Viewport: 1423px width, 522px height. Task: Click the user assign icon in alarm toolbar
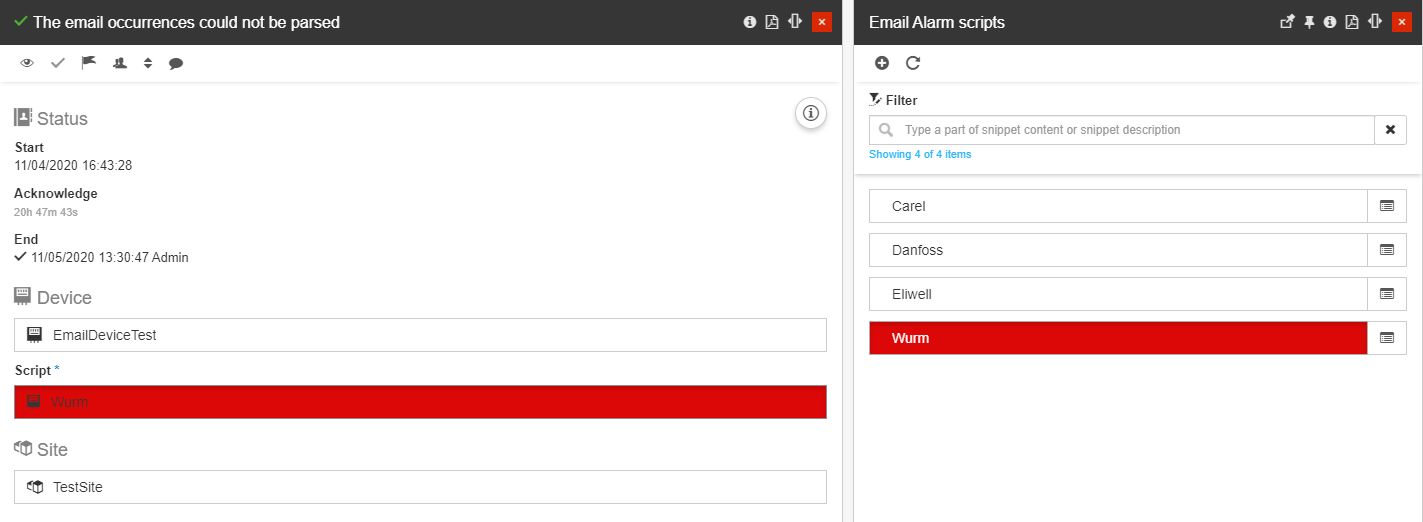120,63
